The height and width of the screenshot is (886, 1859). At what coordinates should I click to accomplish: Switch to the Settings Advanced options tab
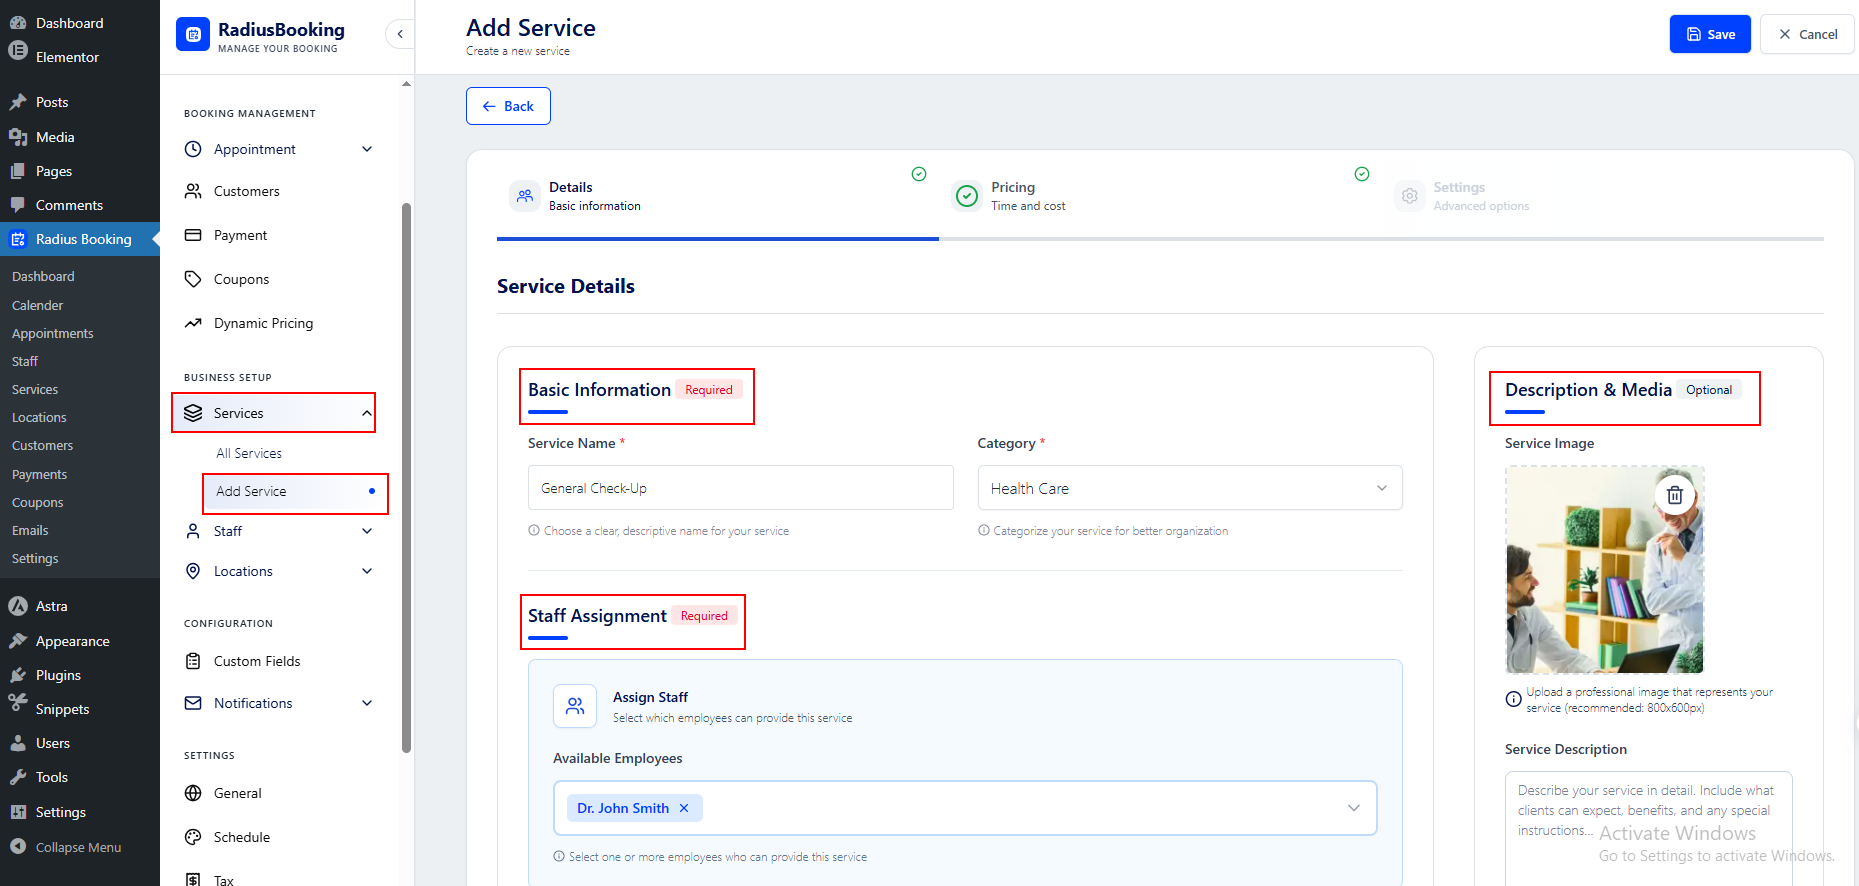pos(1602,196)
